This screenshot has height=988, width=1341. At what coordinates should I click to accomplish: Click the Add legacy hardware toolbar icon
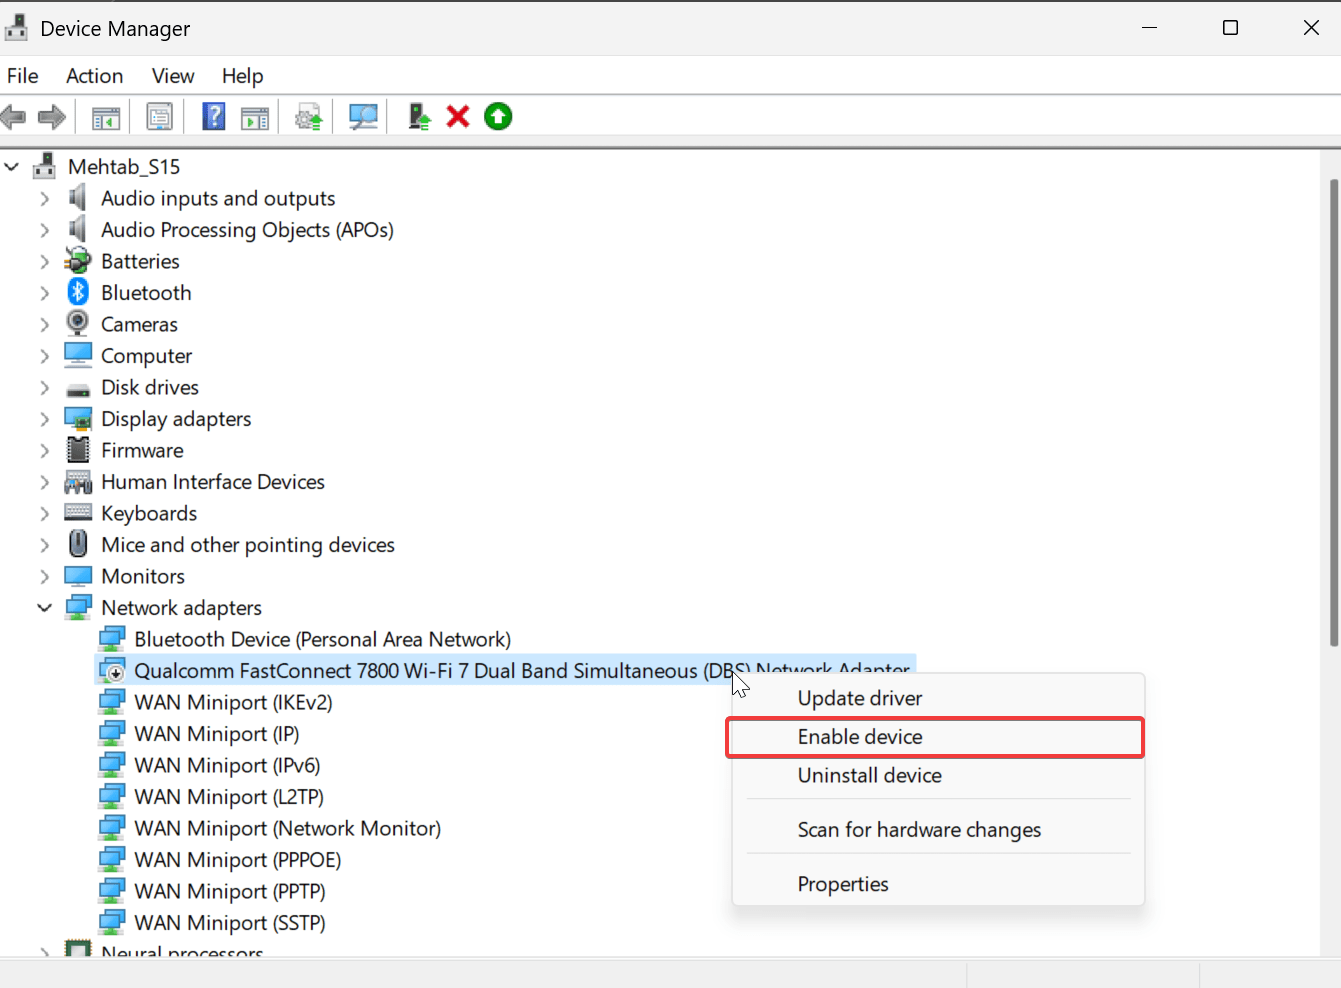tap(419, 117)
